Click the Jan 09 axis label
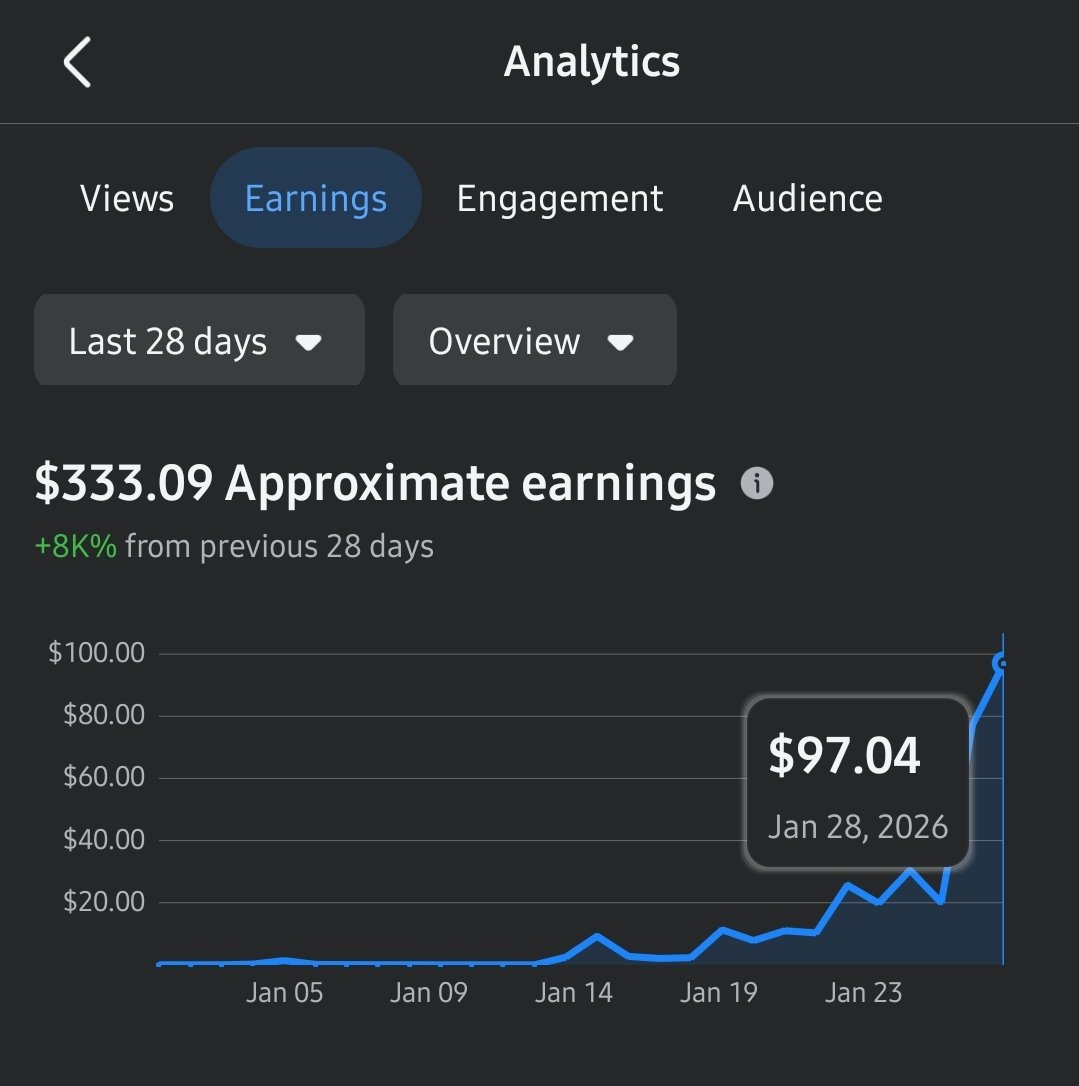Viewport: 1079px width, 1086px height. (x=429, y=992)
